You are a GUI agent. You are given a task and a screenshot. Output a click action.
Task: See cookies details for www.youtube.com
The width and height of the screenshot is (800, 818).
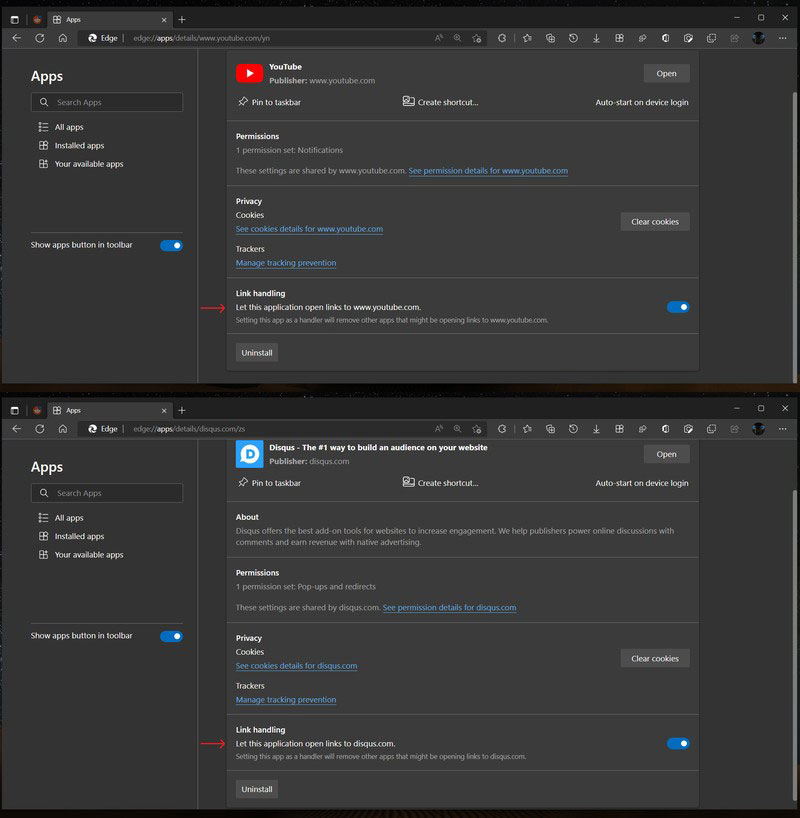click(x=309, y=229)
